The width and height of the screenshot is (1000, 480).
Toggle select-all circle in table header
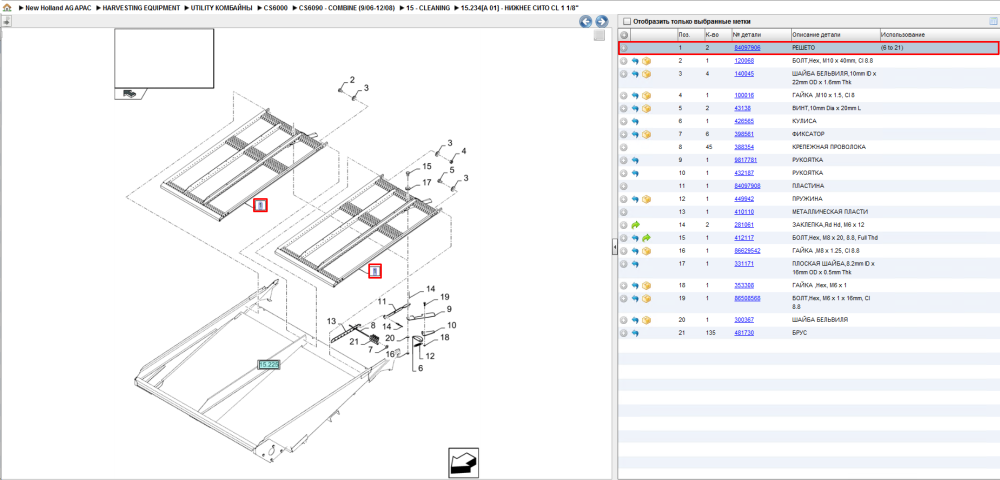624,34
